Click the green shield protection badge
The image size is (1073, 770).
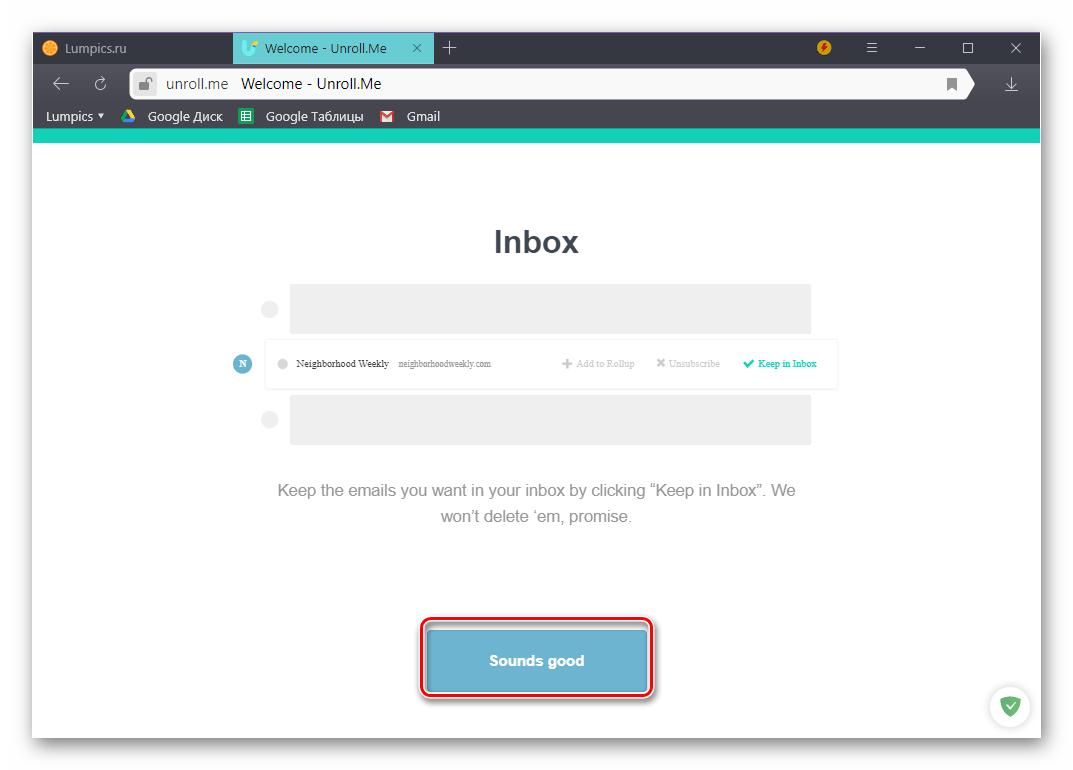pyautogui.click(x=1010, y=706)
